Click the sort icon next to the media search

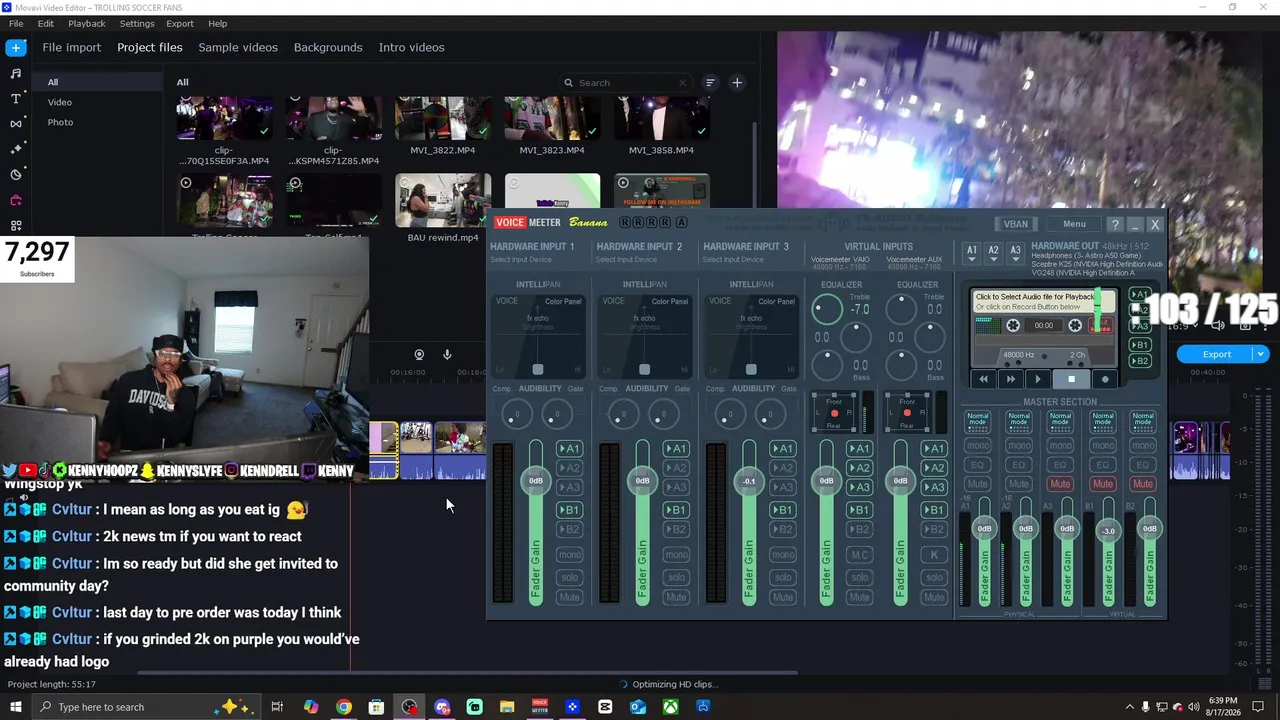click(710, 83)
